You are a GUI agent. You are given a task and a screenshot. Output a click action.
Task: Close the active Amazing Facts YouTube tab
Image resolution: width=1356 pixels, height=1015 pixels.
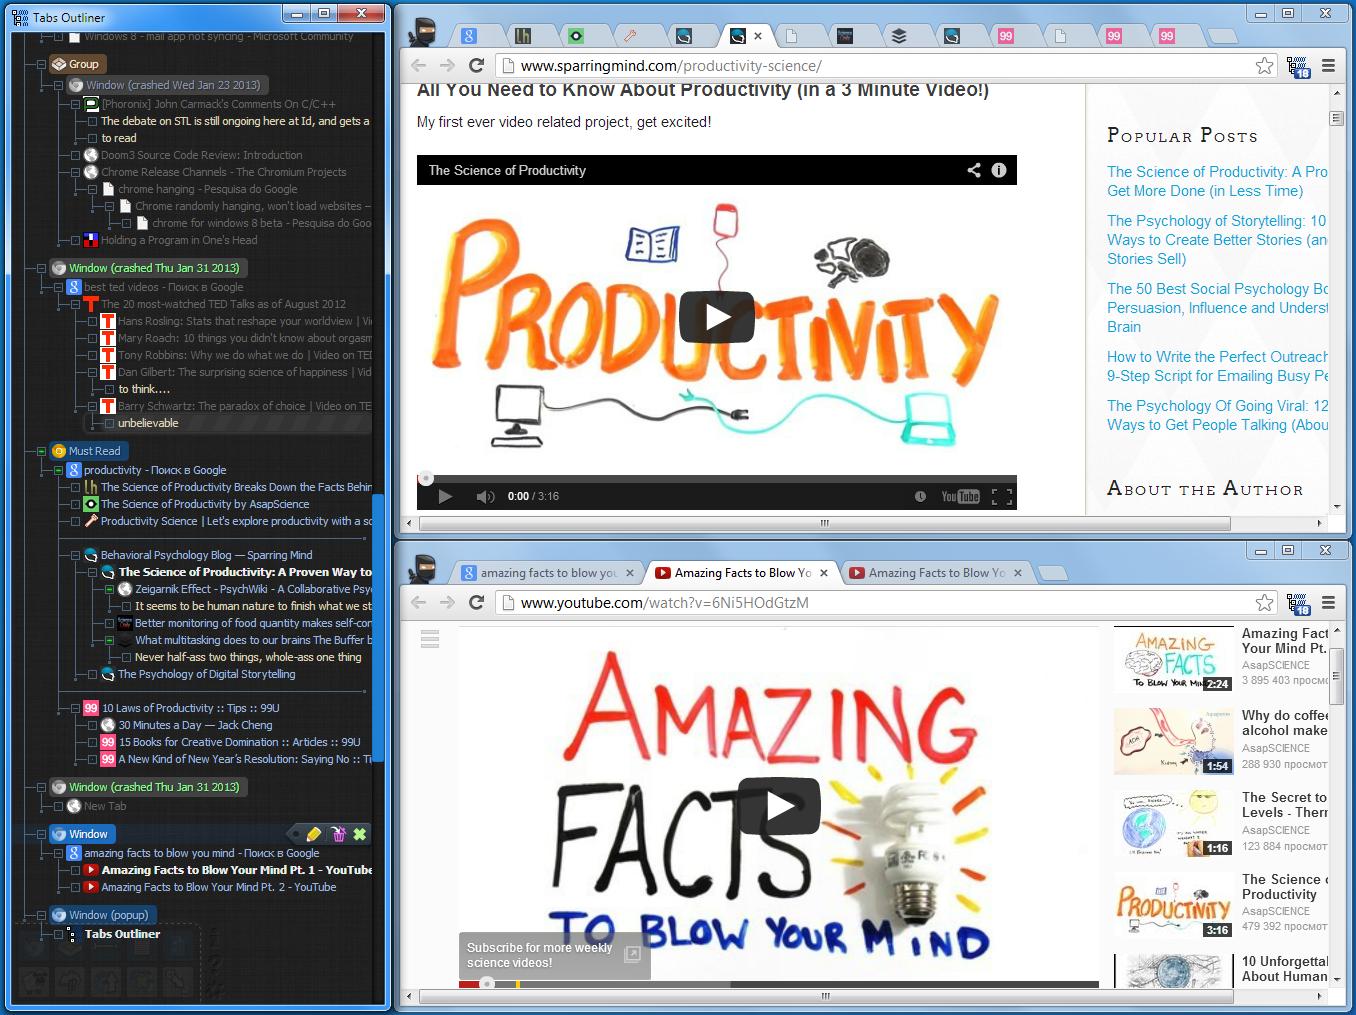[824, 573]
